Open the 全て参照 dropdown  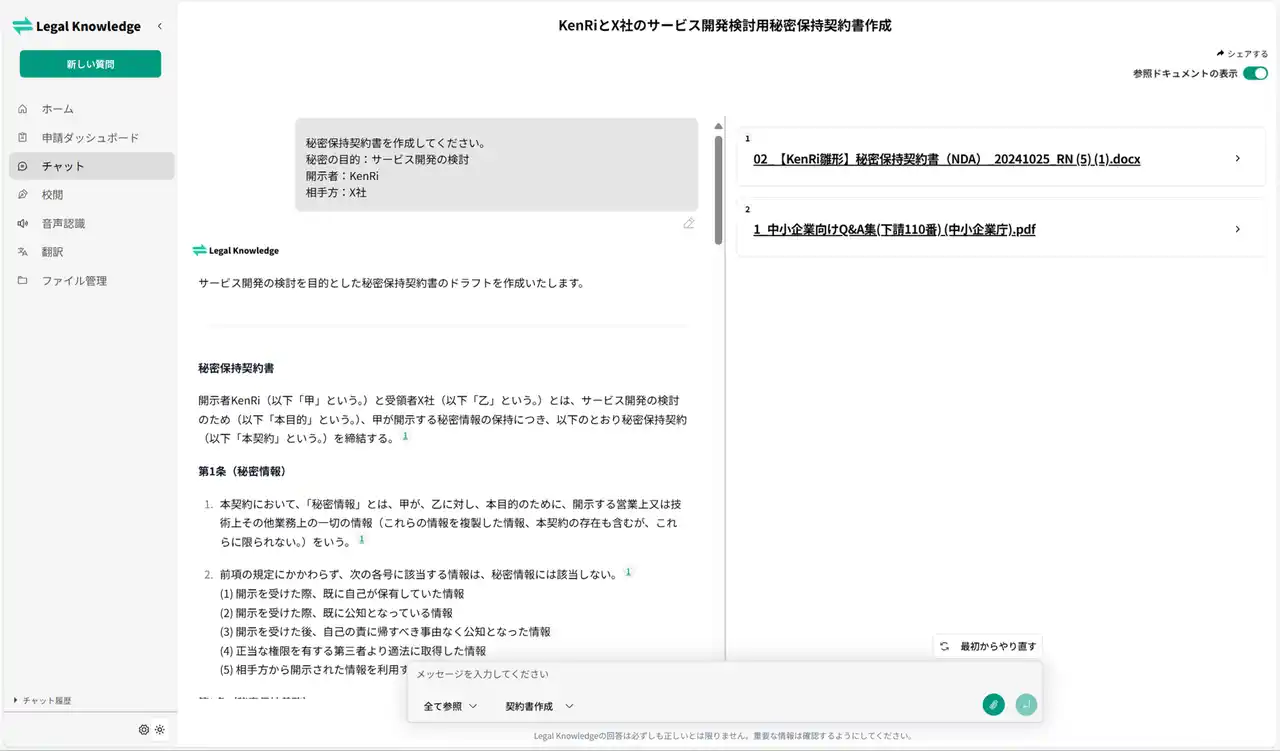[450, 706]
